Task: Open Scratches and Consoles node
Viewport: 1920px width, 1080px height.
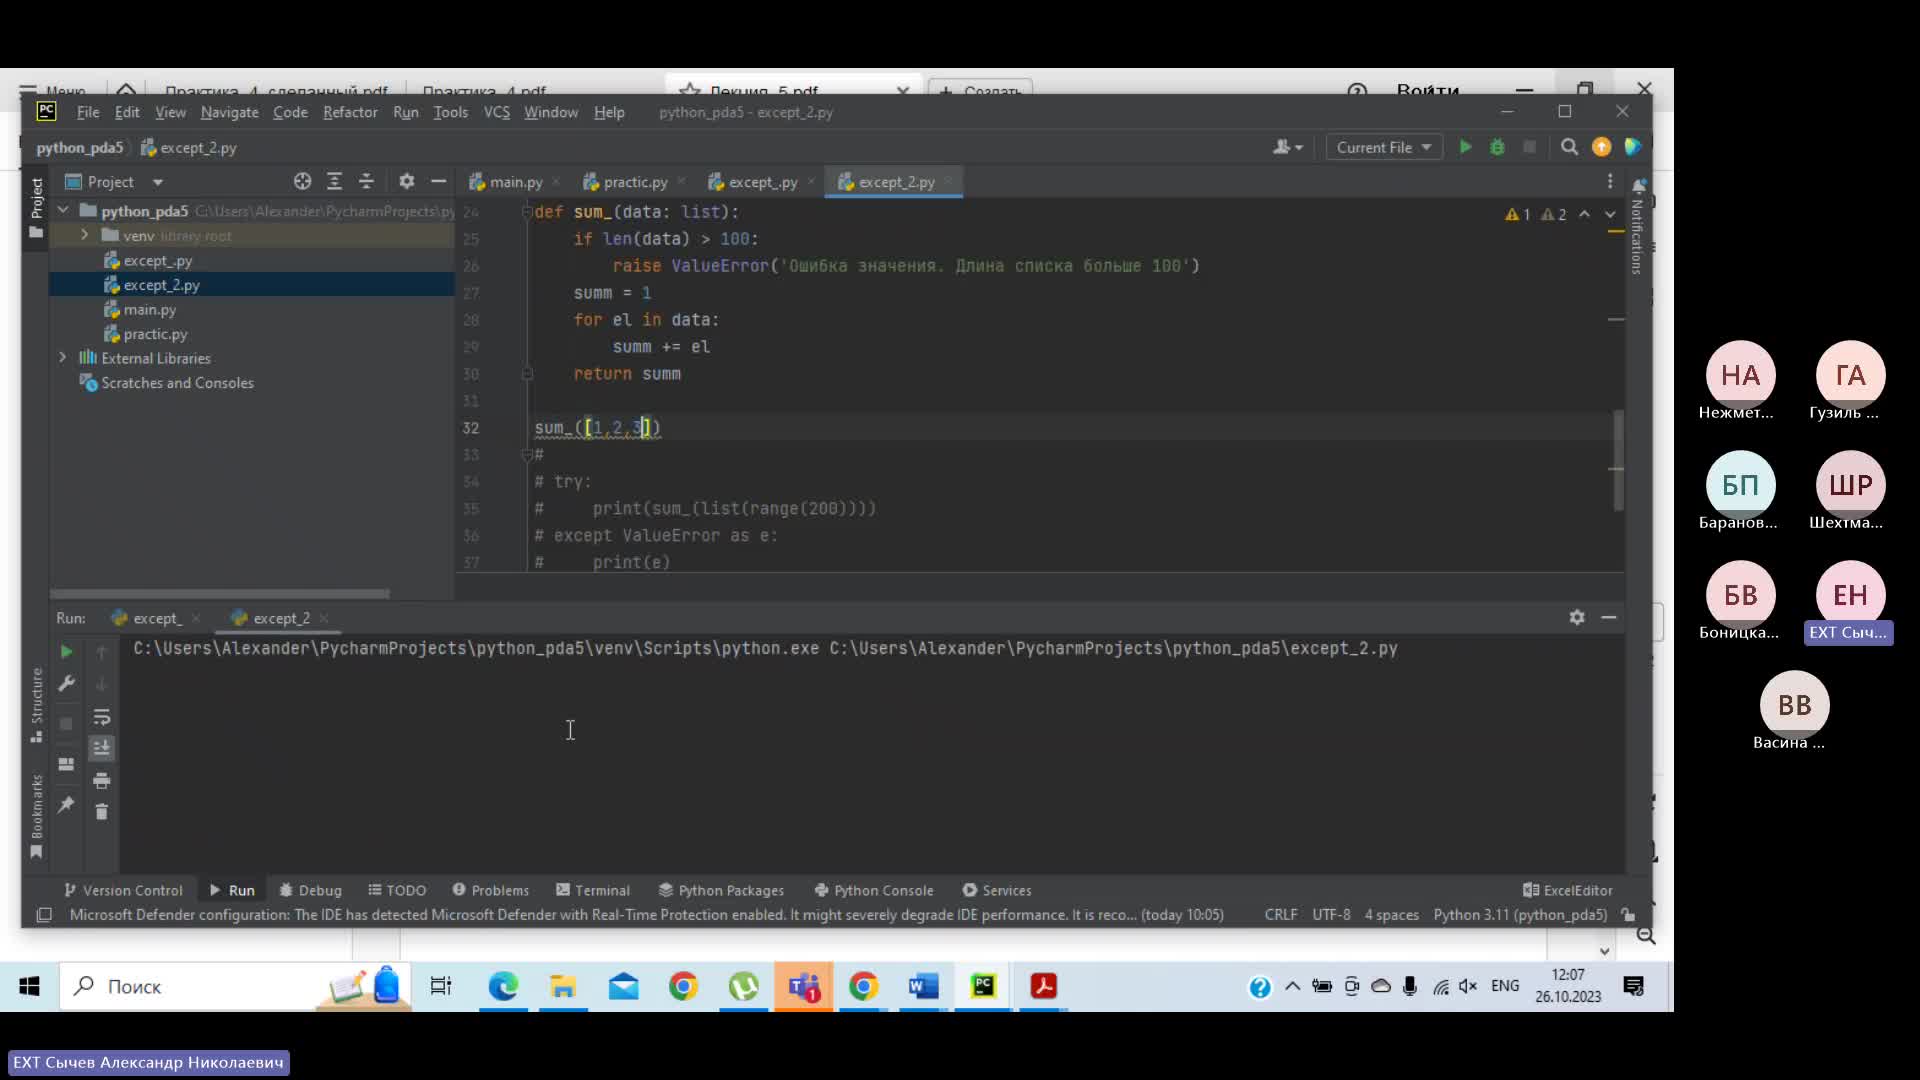Action: 176,383
